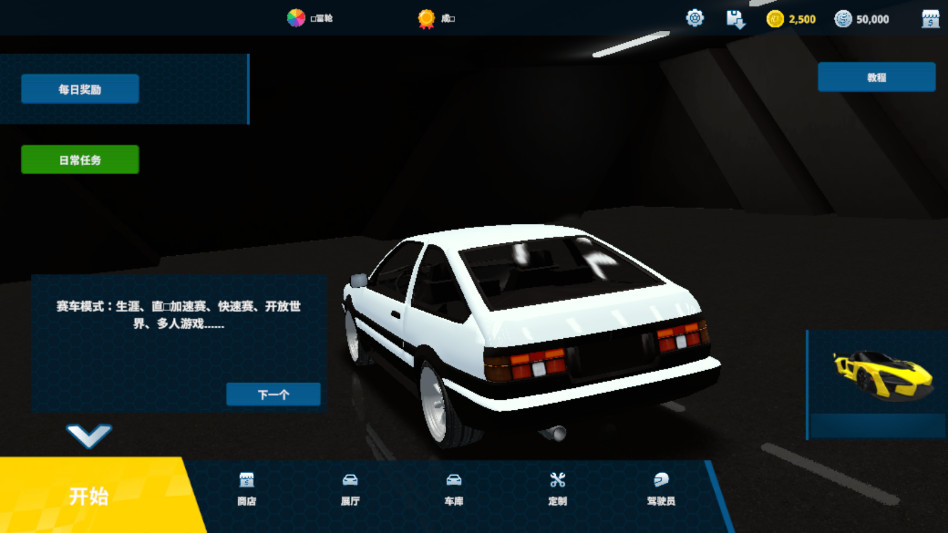Open 商店 shop in bottom bar
The image size is (948, 533).
tap(247, 489)
